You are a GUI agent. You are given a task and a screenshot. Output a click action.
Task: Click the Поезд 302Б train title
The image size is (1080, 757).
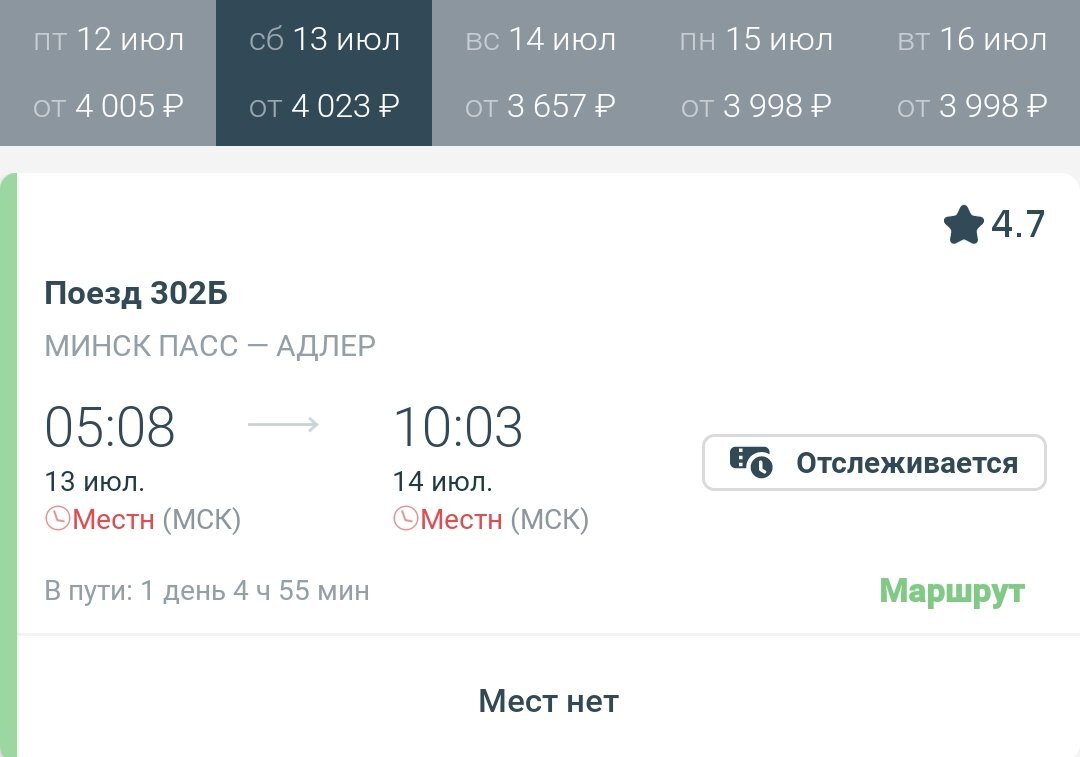[137, 292]
